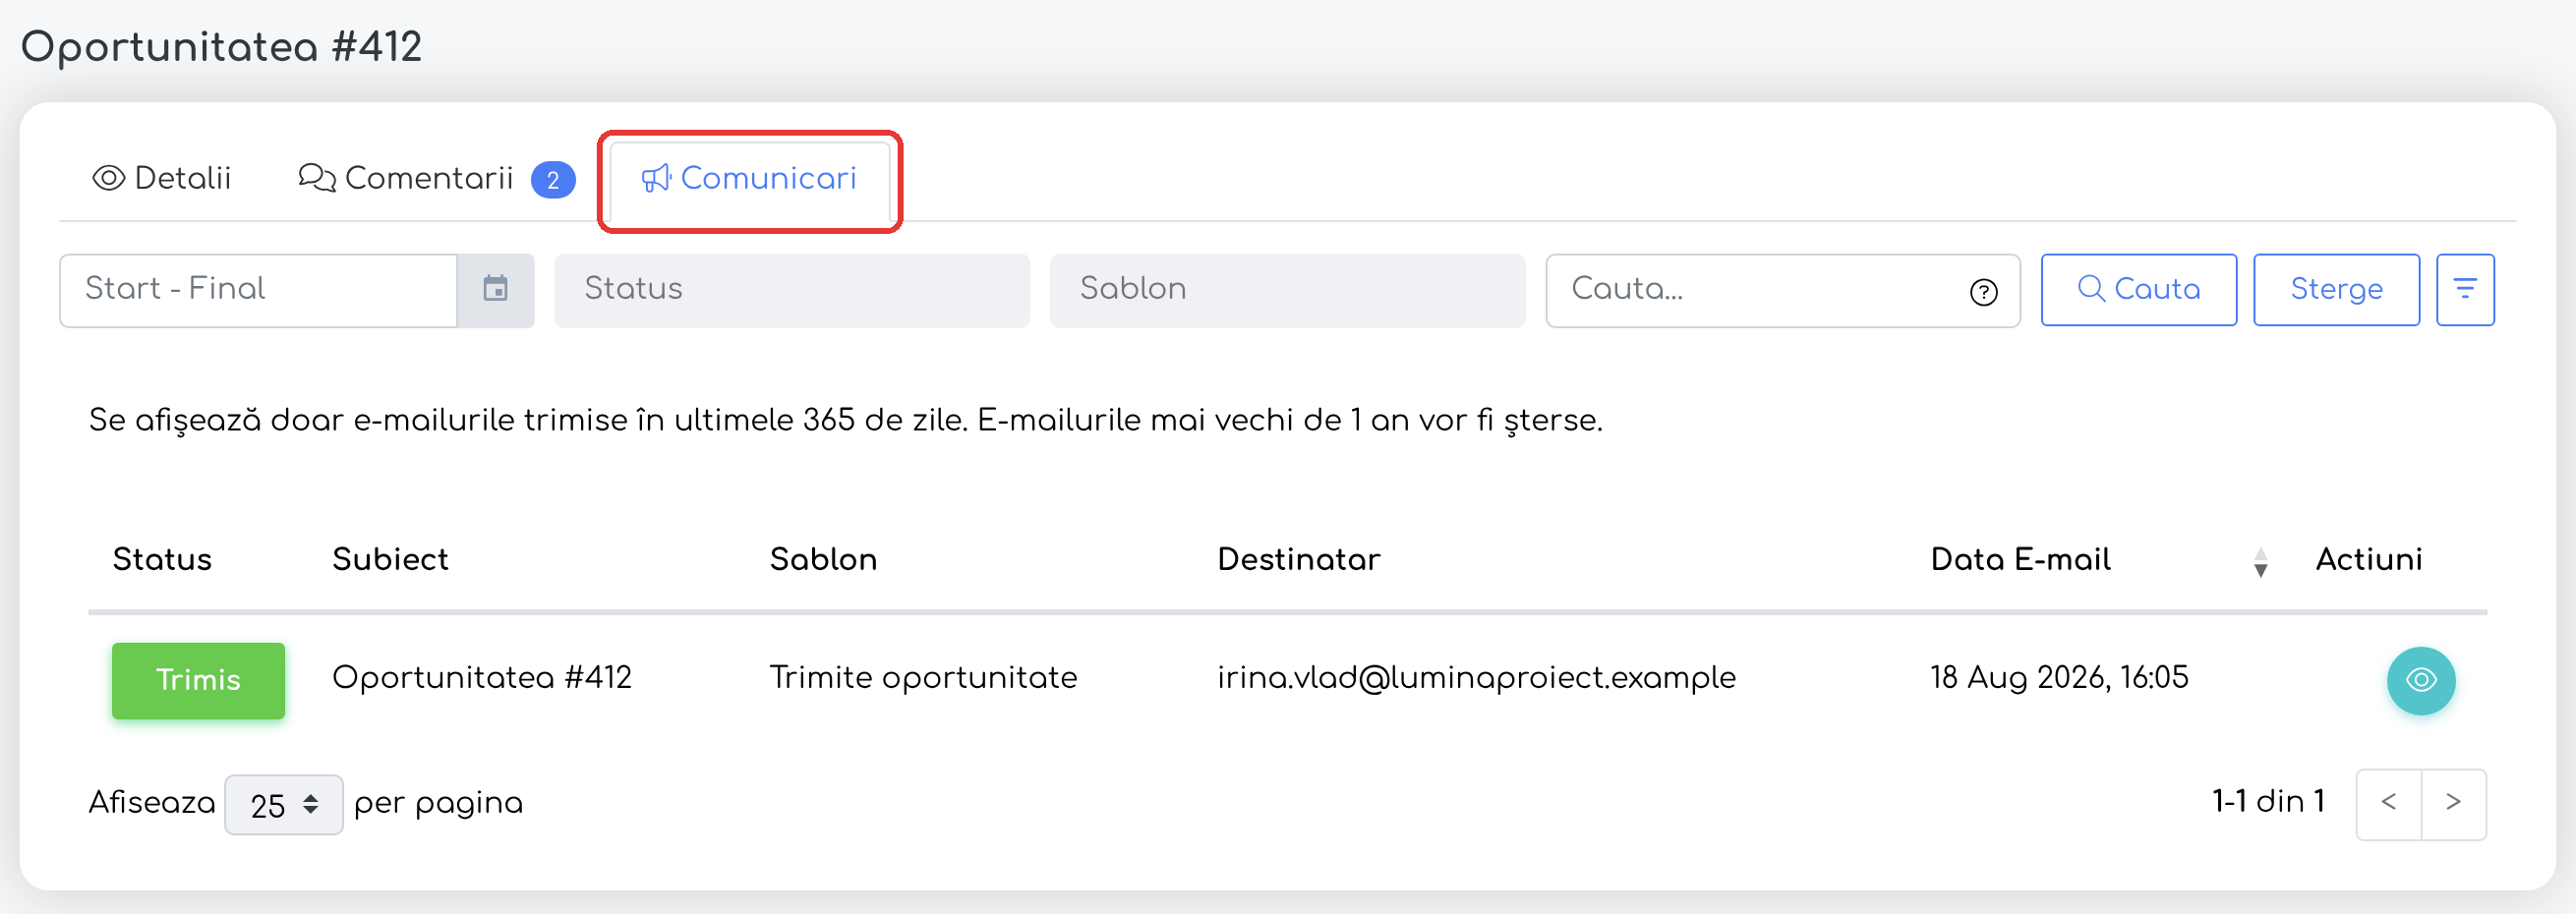
Task: Click the Sablon column header
Action: click(823, 559)
